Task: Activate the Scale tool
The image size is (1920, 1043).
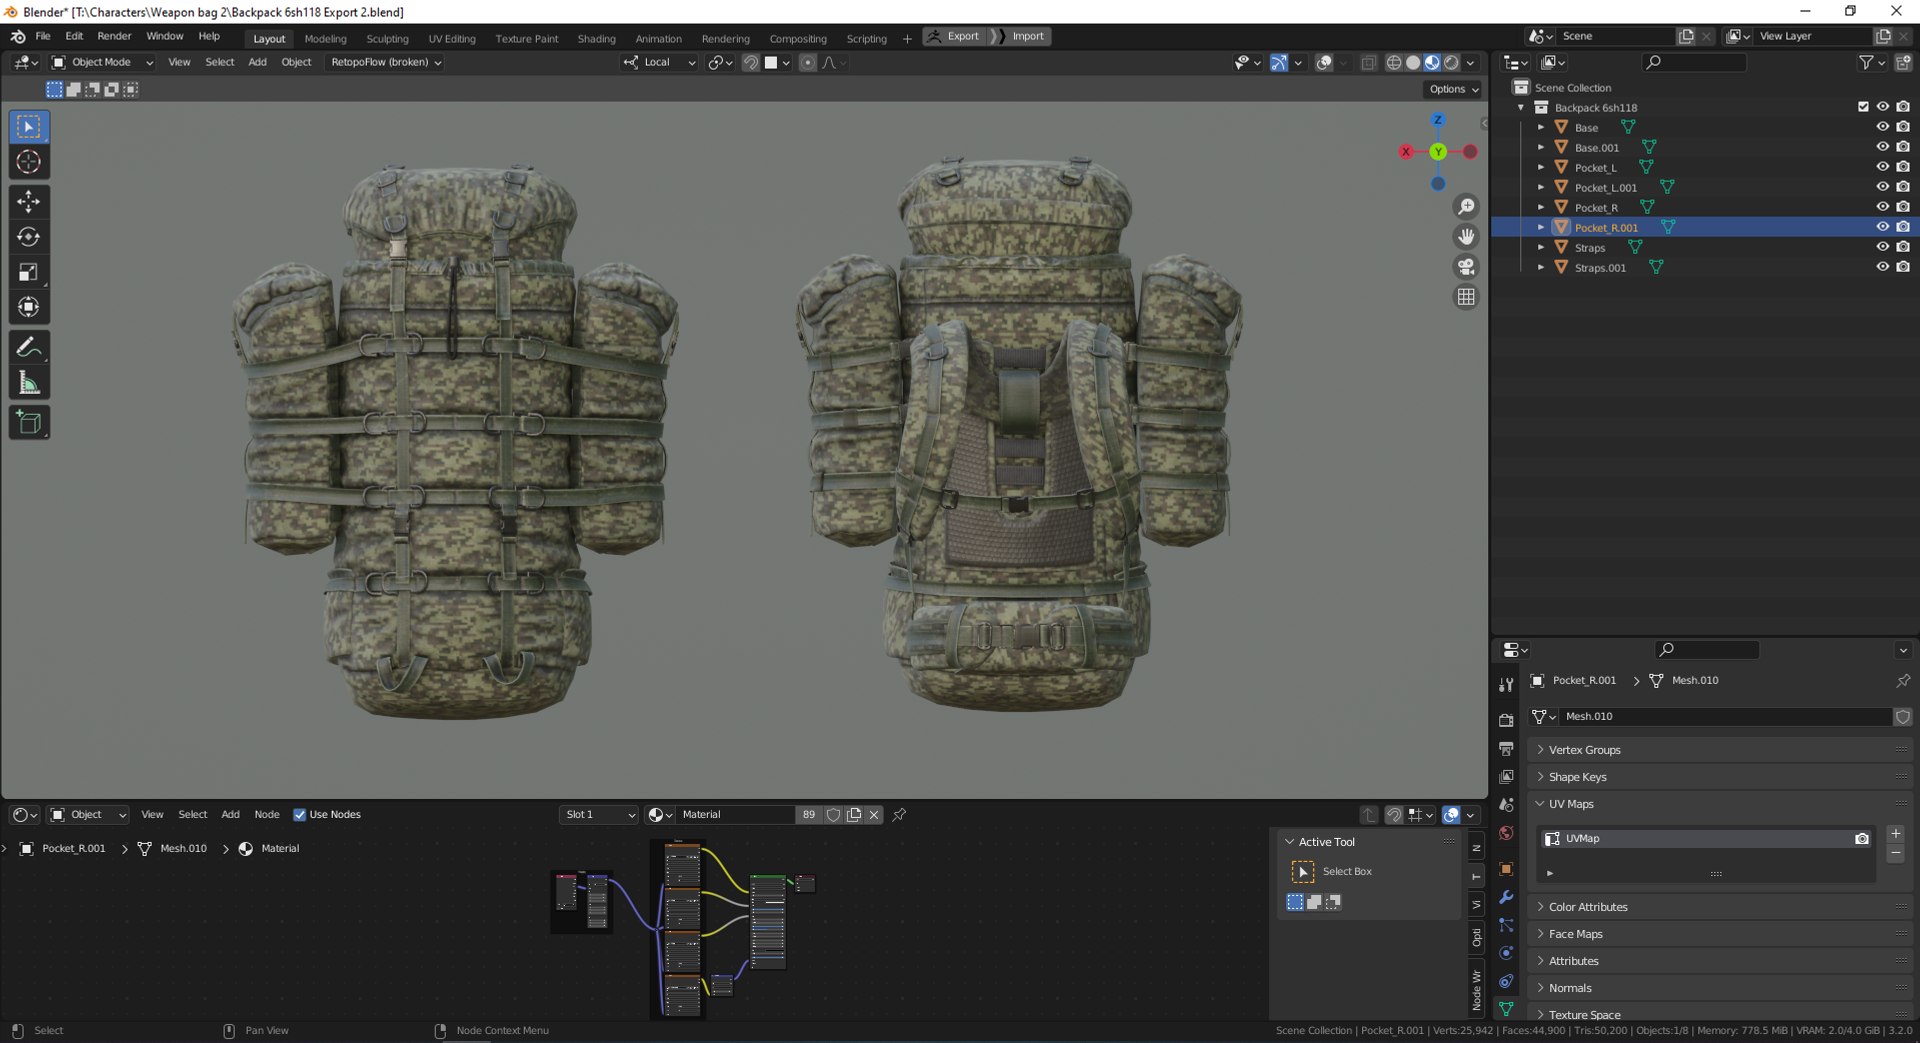Action: pos(28,272)
